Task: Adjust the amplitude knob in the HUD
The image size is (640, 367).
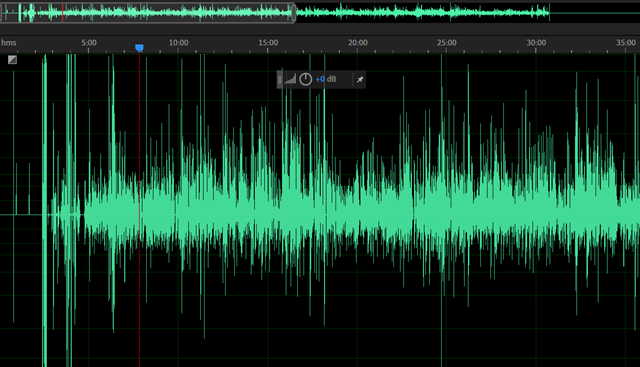Action: pyautogui.click(x=305, y=79)
